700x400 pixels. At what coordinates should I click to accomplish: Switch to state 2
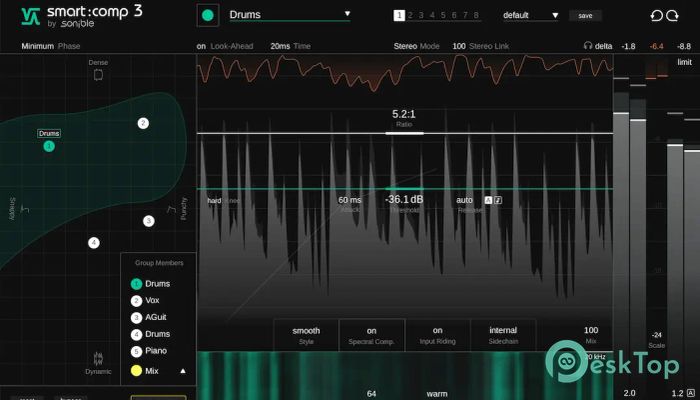click(x=410, y=16)
